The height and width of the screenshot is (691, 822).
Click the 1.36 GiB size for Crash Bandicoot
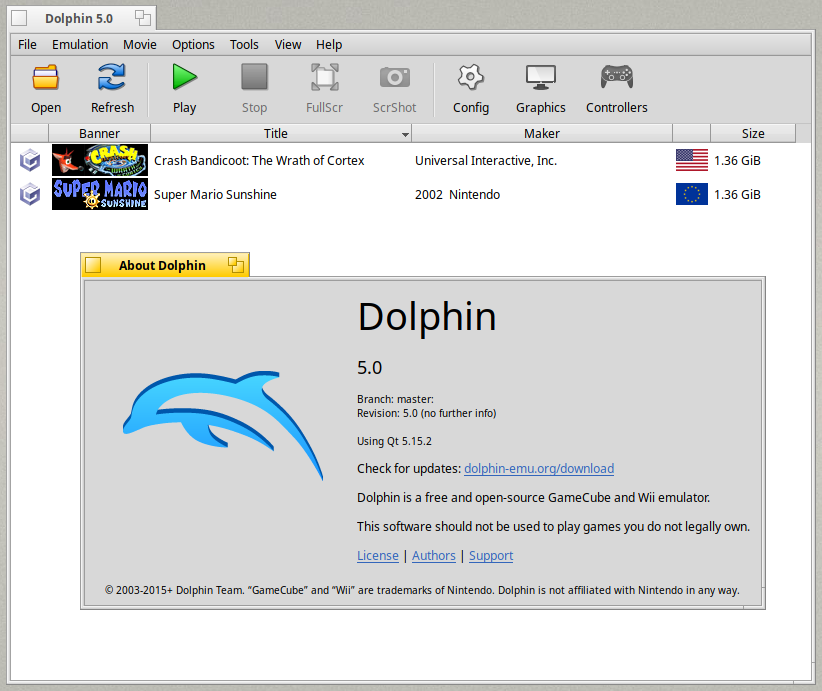click(x=737, y=160)
